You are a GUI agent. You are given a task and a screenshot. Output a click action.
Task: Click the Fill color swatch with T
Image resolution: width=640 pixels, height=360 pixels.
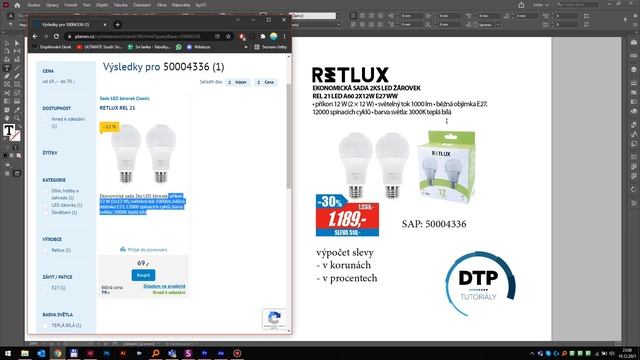click(x=9, y=130)
